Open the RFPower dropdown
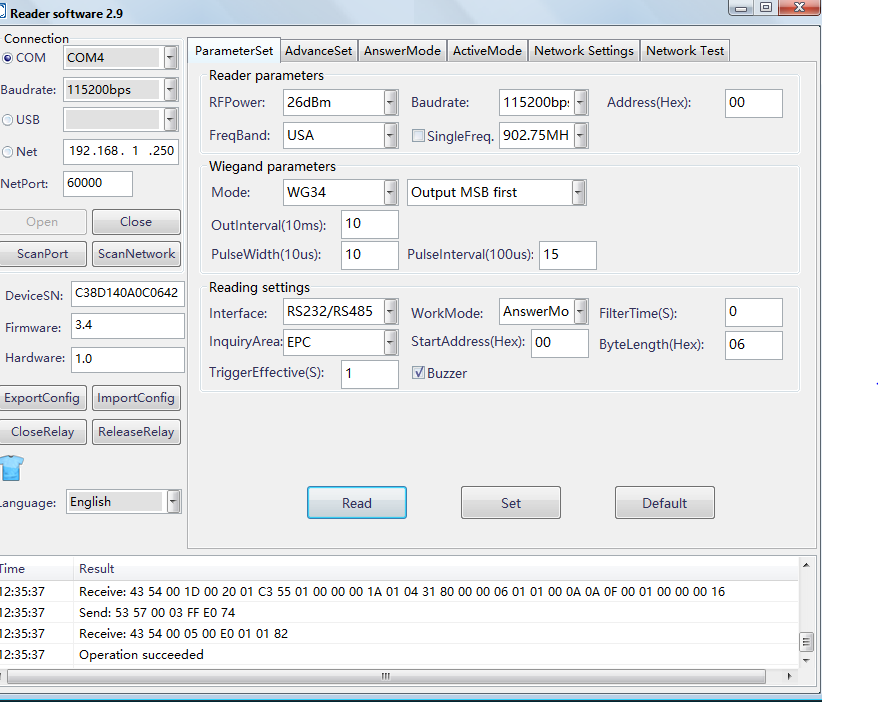 [x=392, y=101]
